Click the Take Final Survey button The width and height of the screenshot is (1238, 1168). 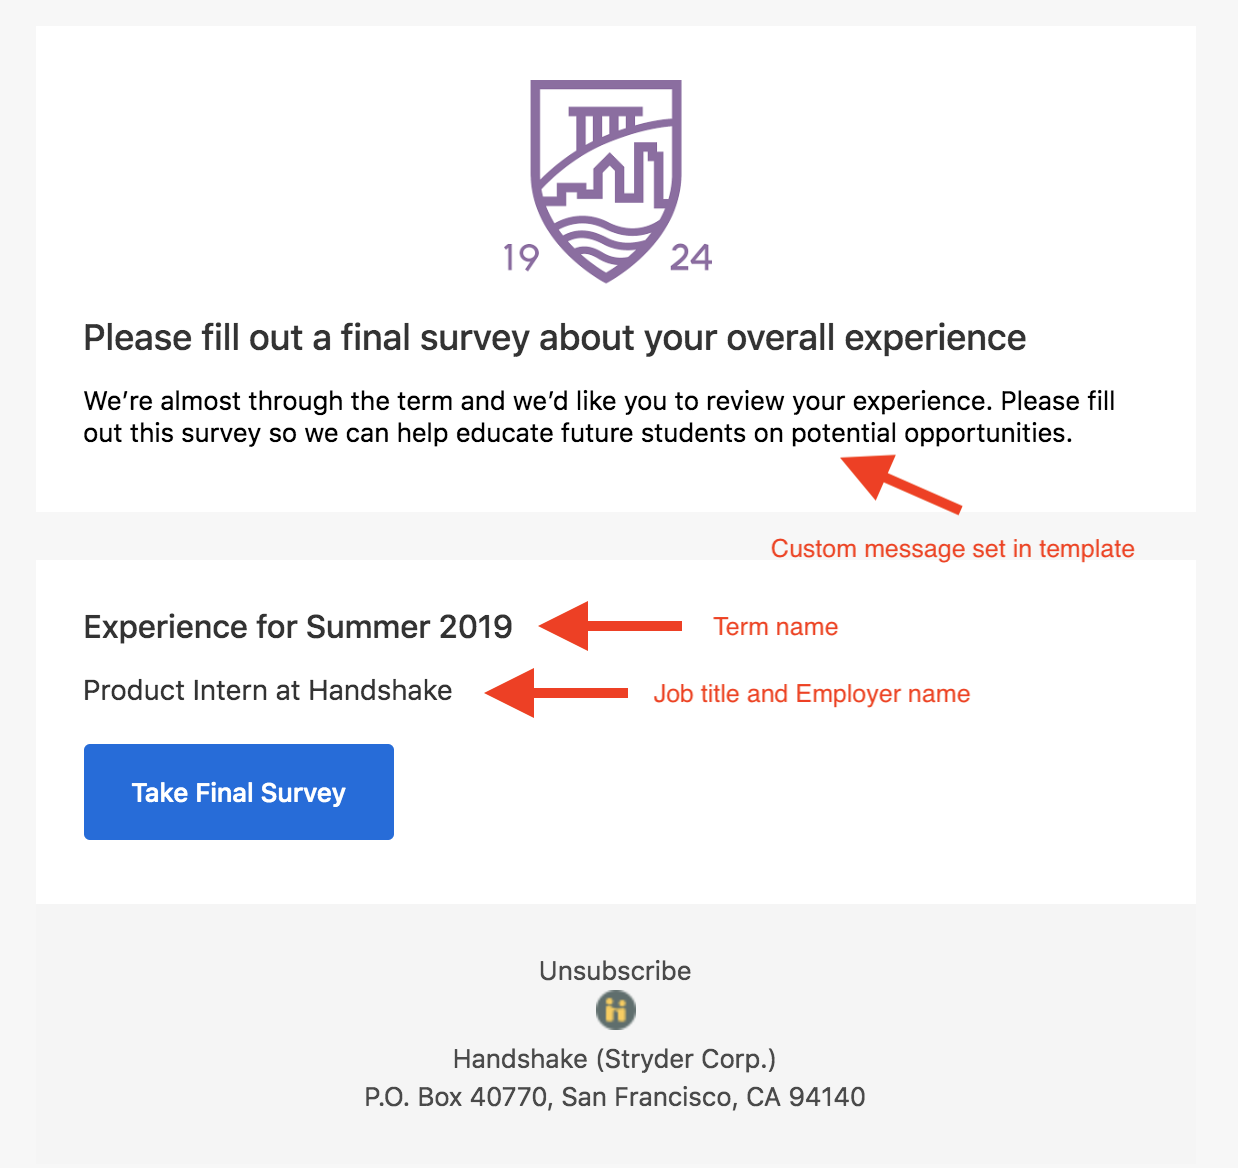click(239, 792)
